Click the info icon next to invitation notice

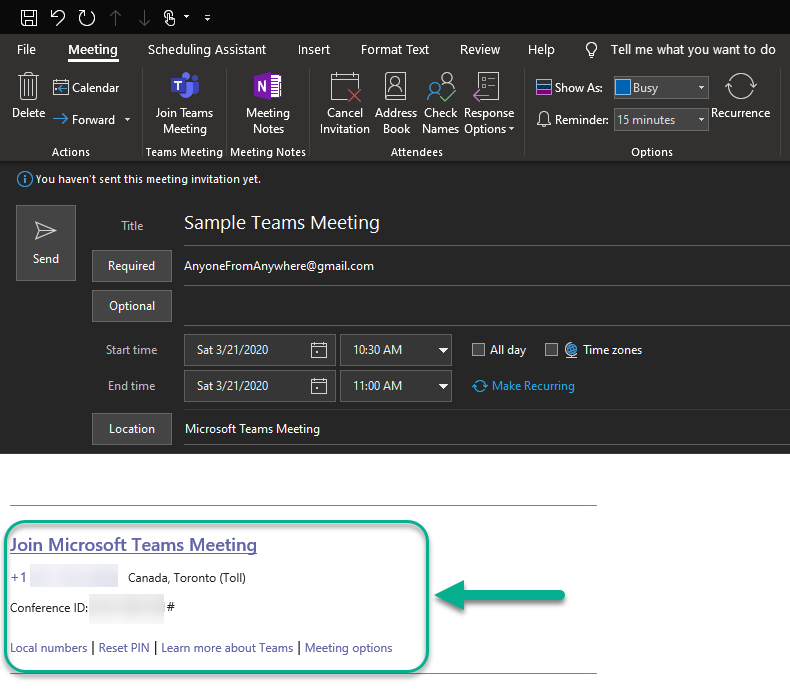point(24,179)
